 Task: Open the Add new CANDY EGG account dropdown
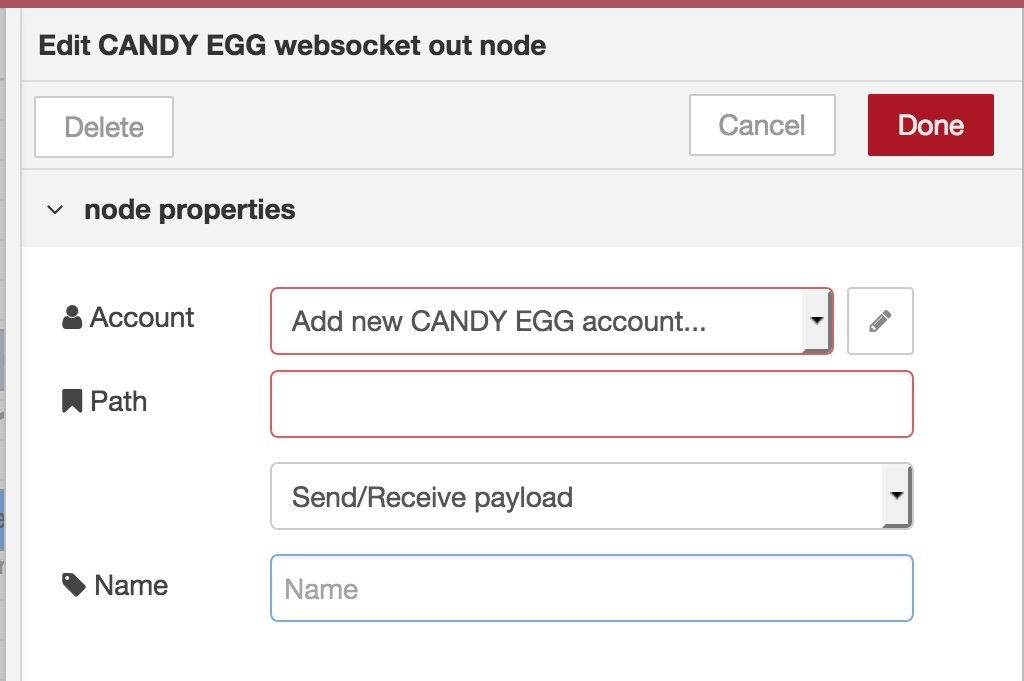(x=552, y=321)
